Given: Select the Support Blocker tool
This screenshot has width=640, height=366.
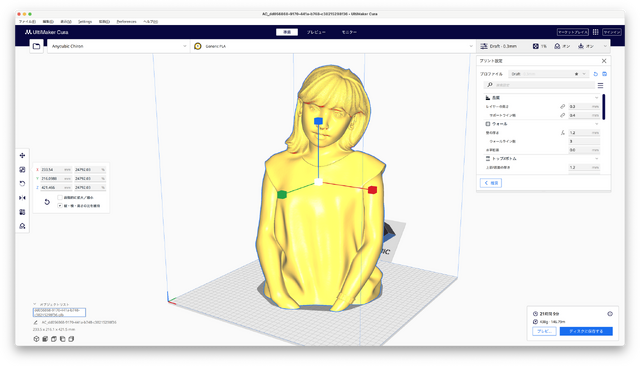Looking at the screenshot, I should click(22, 226).
